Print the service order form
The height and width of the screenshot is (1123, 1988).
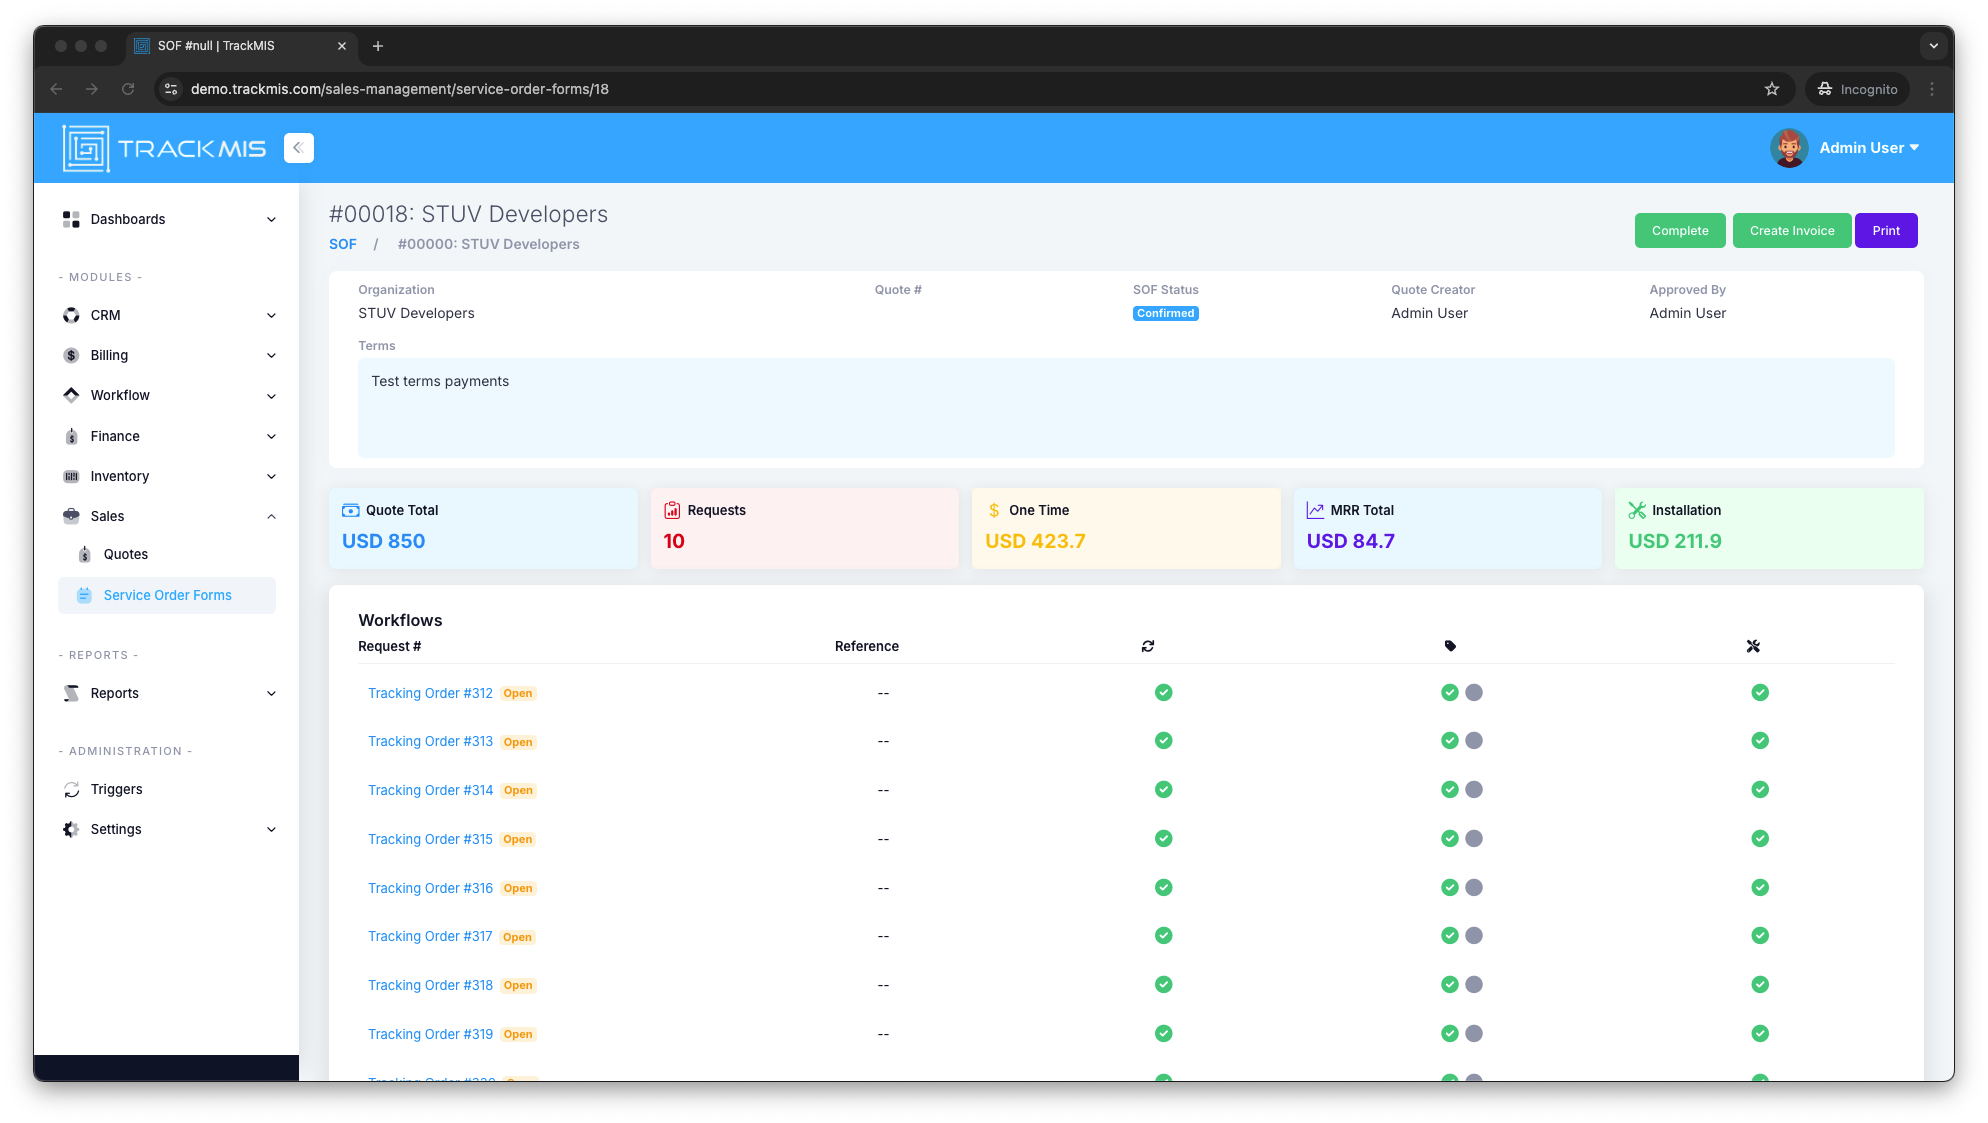1886,230
